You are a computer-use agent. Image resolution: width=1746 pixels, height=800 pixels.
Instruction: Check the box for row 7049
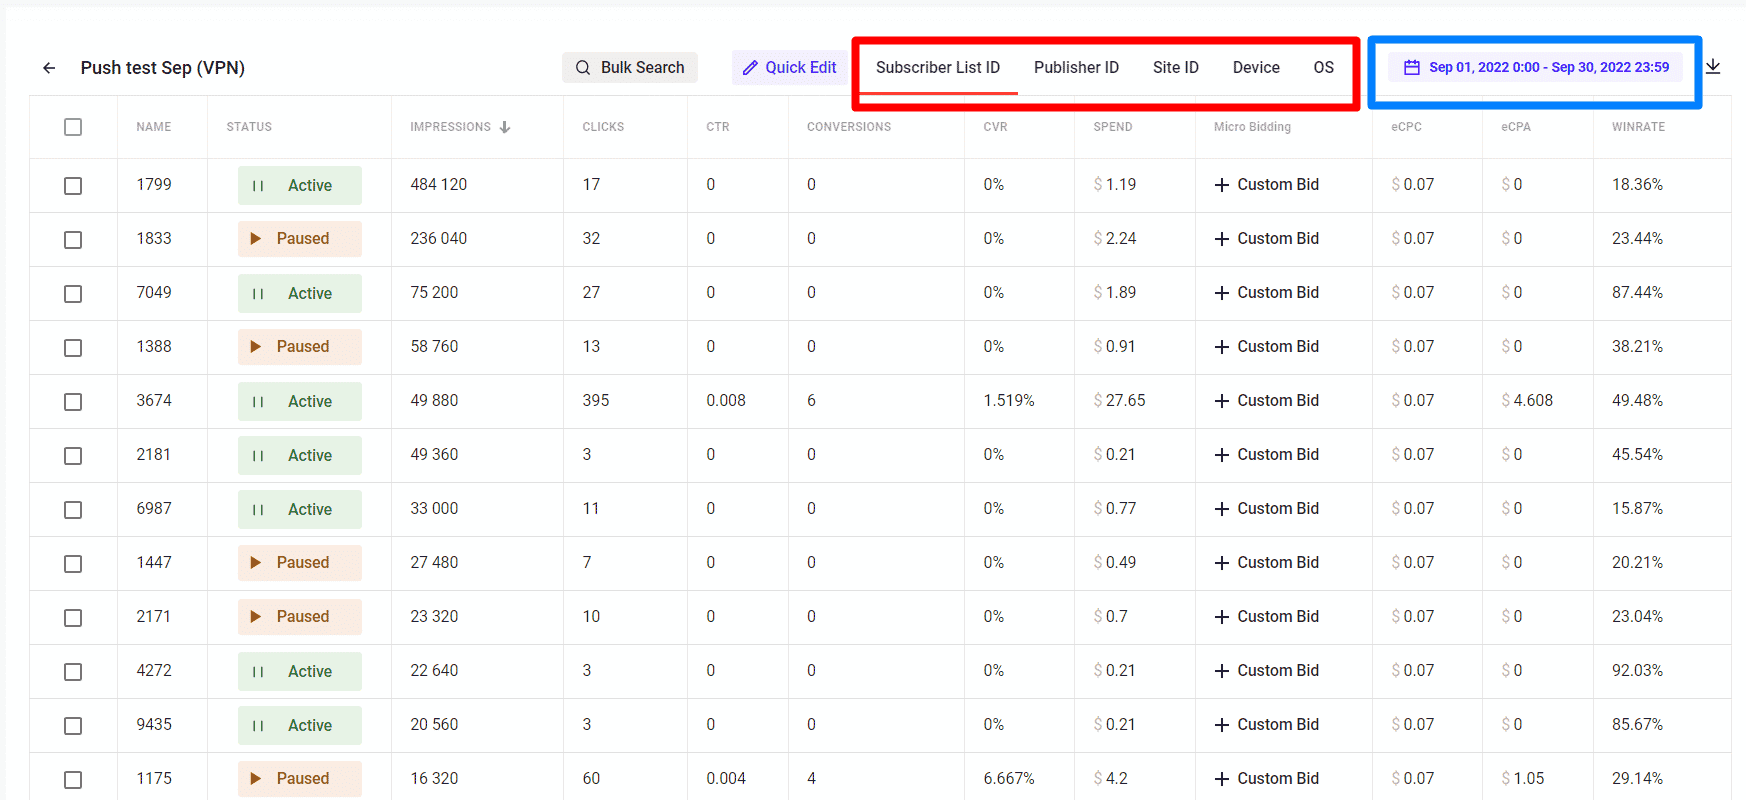click(73, 294)
